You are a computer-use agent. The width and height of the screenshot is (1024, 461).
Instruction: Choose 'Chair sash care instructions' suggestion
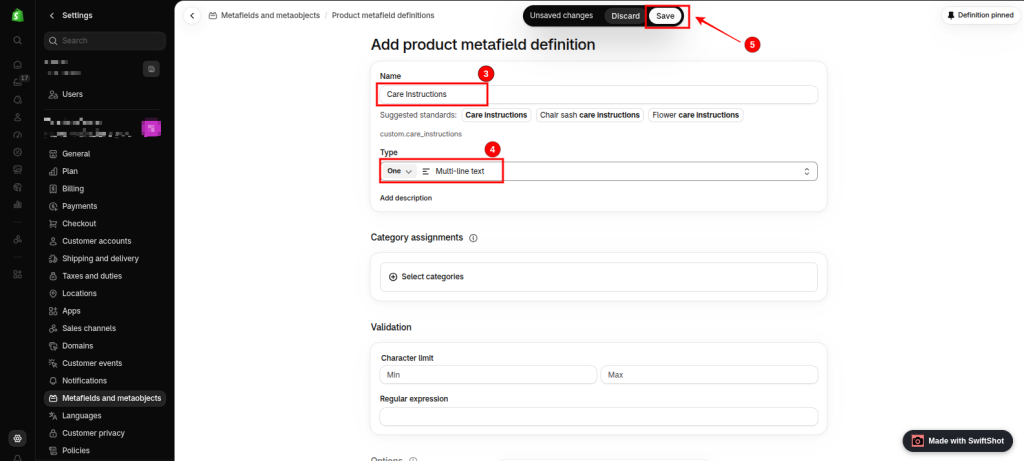tap(590, 115)
